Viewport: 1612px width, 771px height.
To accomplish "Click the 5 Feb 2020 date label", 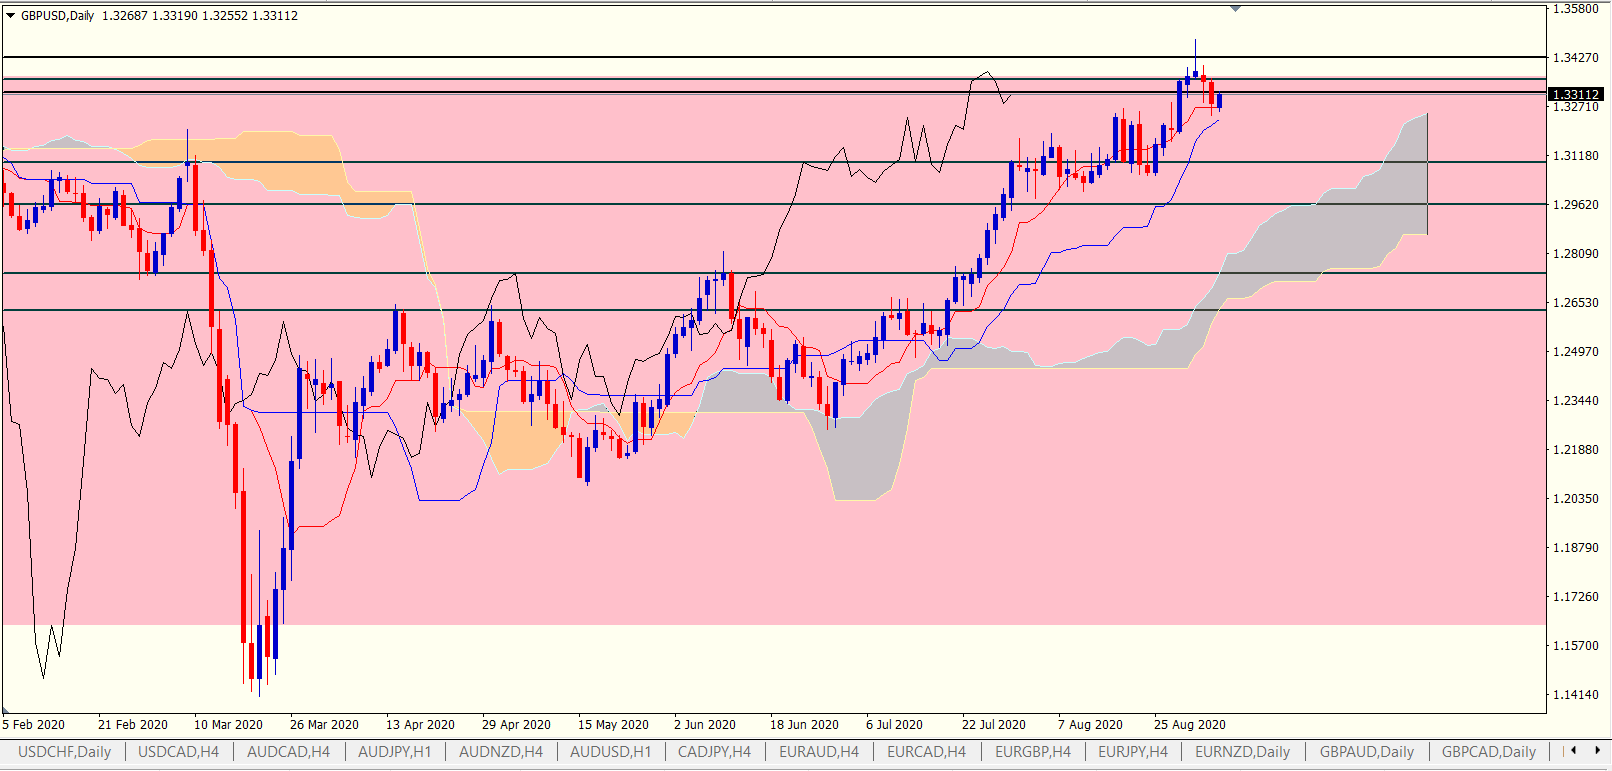I will [x=34, y=725].
